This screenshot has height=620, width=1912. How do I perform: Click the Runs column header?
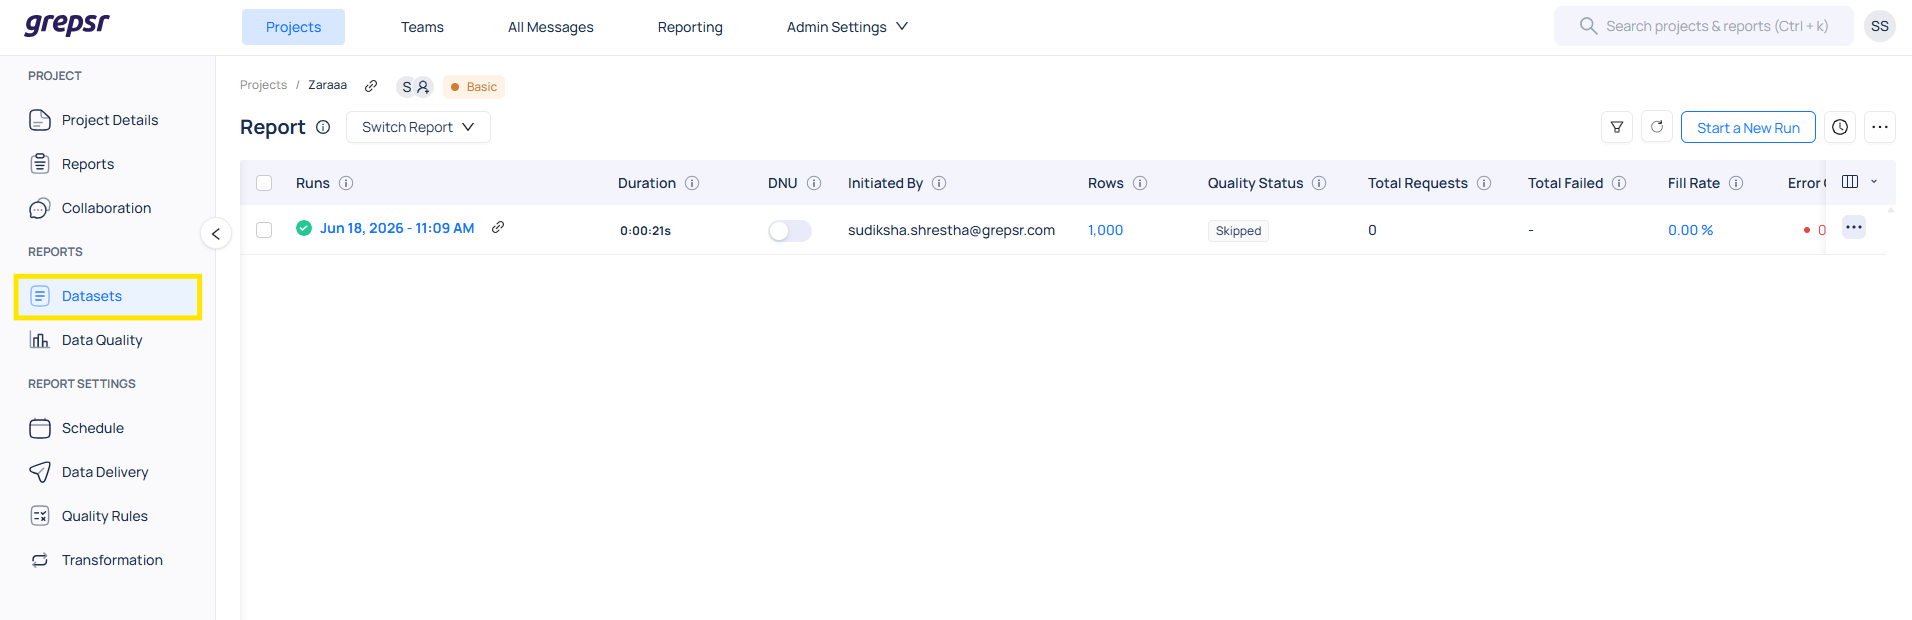point(312,183)
